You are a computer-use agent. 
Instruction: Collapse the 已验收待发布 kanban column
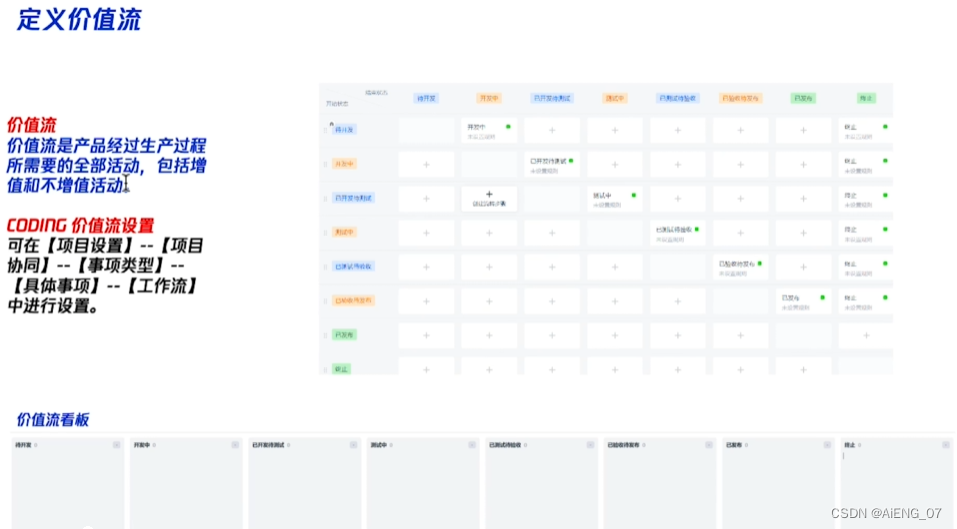point(709,445)
